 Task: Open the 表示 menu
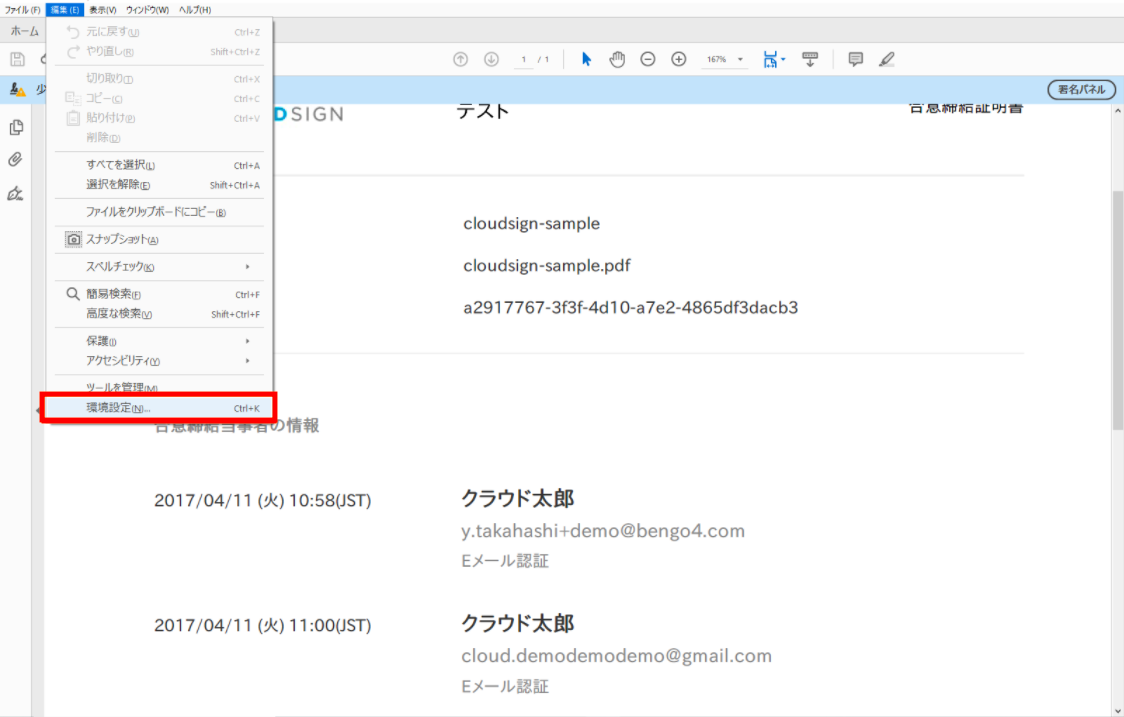click(103, 10)
